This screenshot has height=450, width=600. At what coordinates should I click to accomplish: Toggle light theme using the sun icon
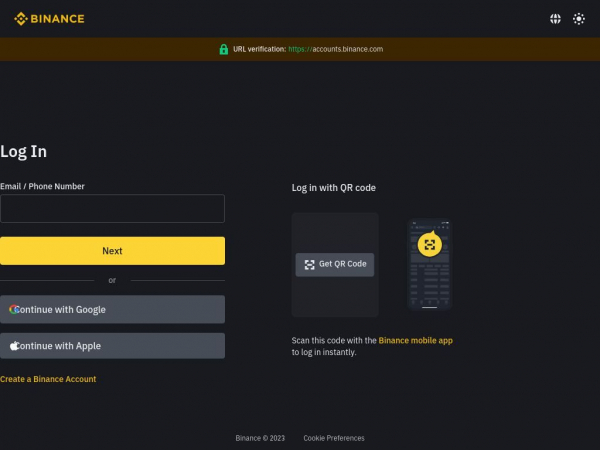pos(579,19)
